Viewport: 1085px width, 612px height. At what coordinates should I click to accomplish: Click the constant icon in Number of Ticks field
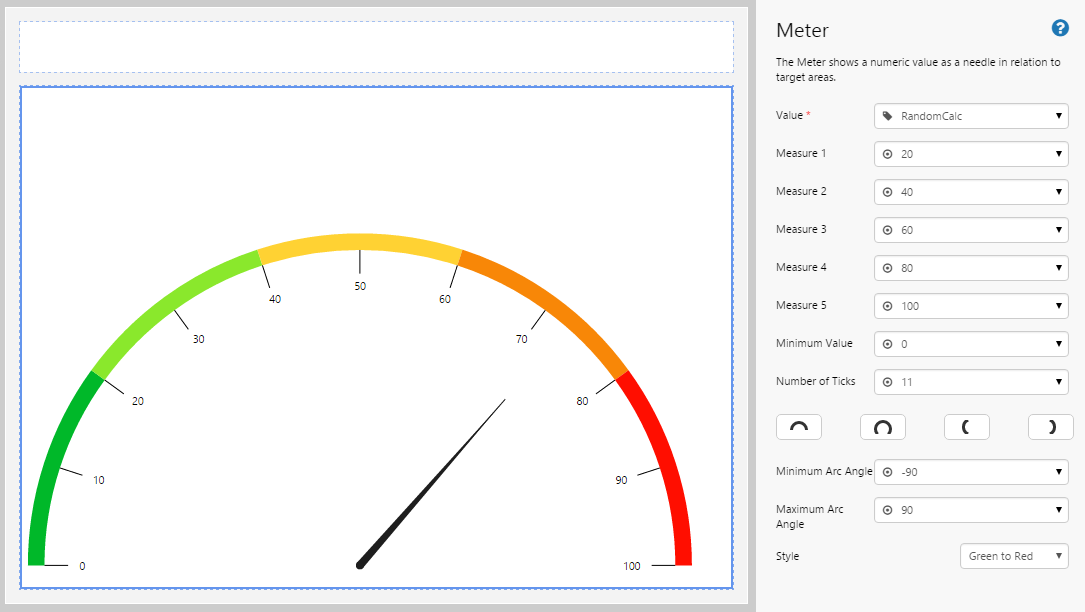pos(887,382)
